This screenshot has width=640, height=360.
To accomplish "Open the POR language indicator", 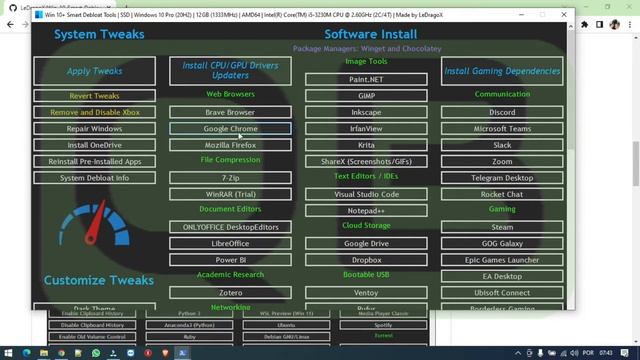I will [588, 353].
